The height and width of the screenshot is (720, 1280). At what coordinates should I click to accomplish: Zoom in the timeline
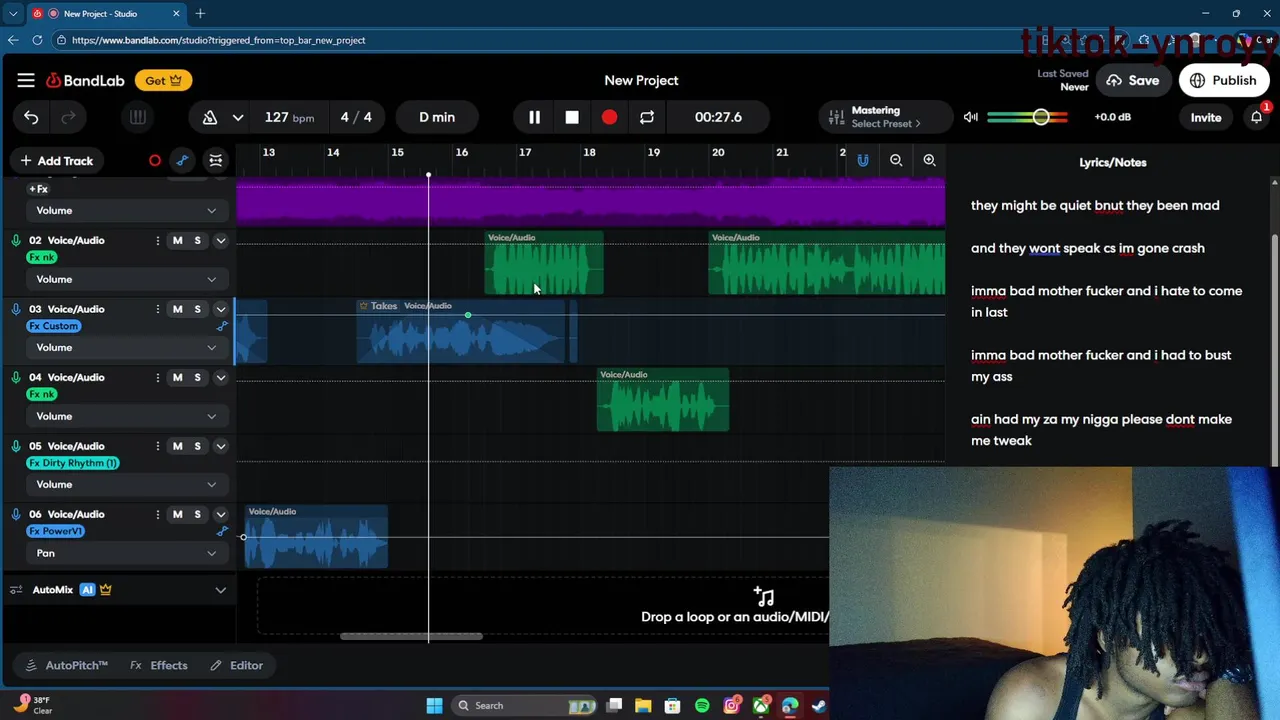tap(929, 160)
